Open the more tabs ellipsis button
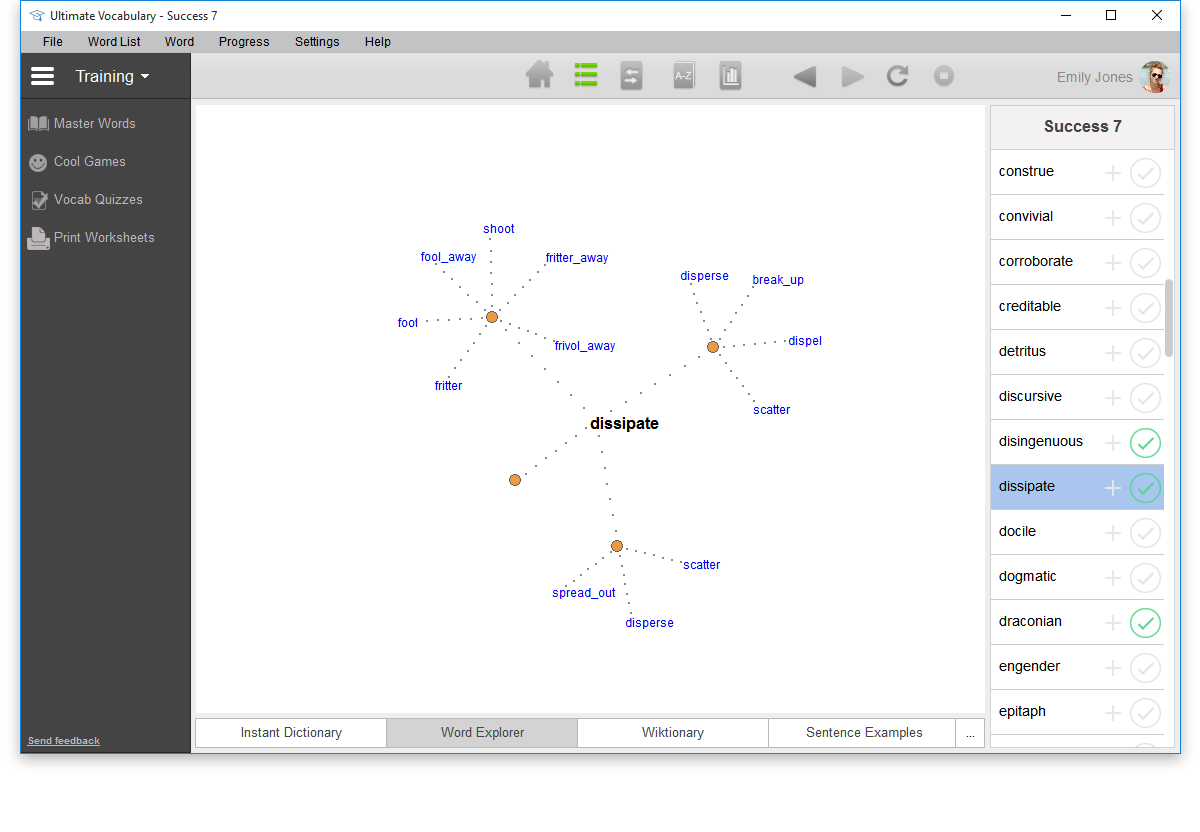Viewport: 1200px width, 832px height. coord(970,733)
